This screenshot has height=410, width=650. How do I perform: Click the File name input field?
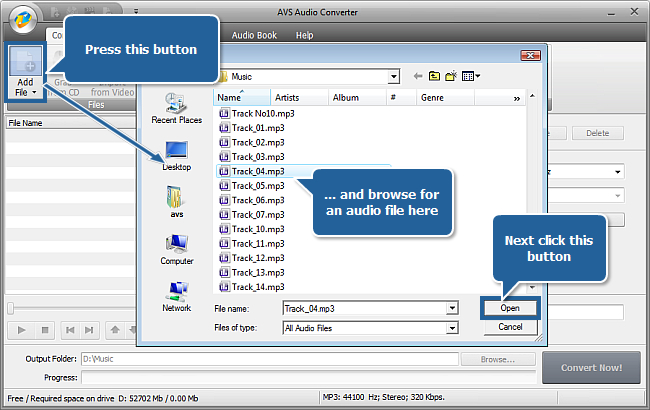365,308
